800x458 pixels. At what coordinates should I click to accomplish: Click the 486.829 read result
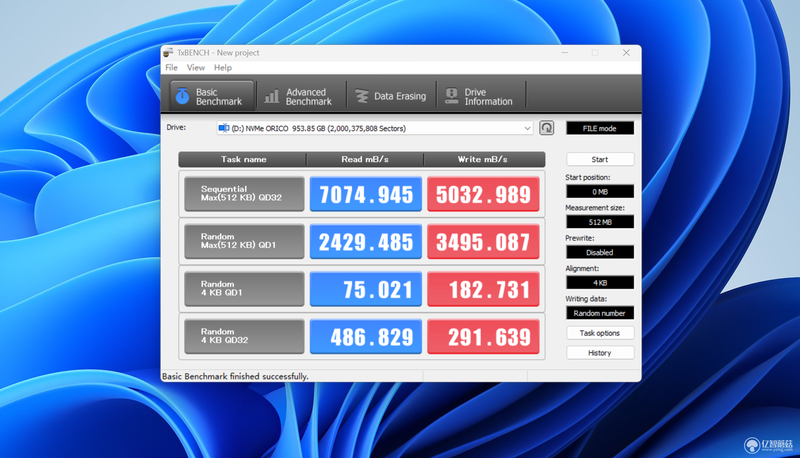tap(366, 336)
